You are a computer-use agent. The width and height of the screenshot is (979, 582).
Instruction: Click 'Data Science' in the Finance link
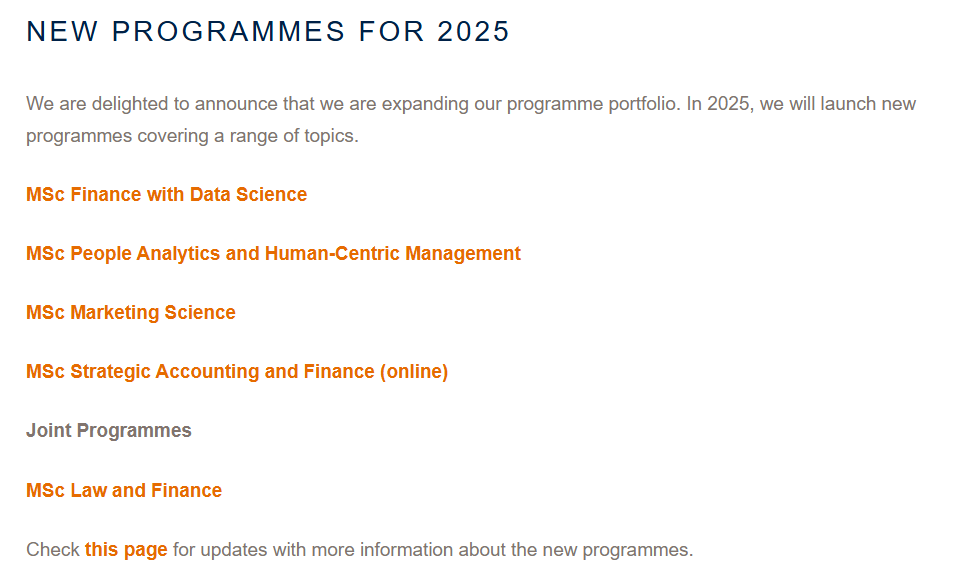pos(248,194)
